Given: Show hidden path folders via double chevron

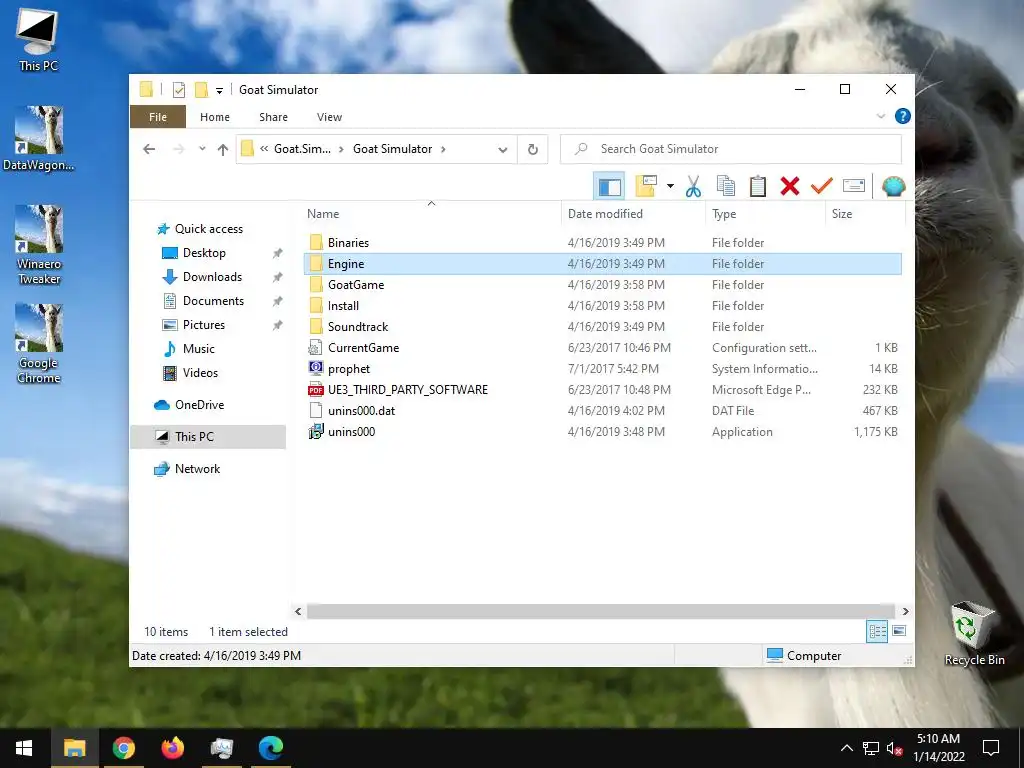Looking at the screenshot, I should point(264,149).
